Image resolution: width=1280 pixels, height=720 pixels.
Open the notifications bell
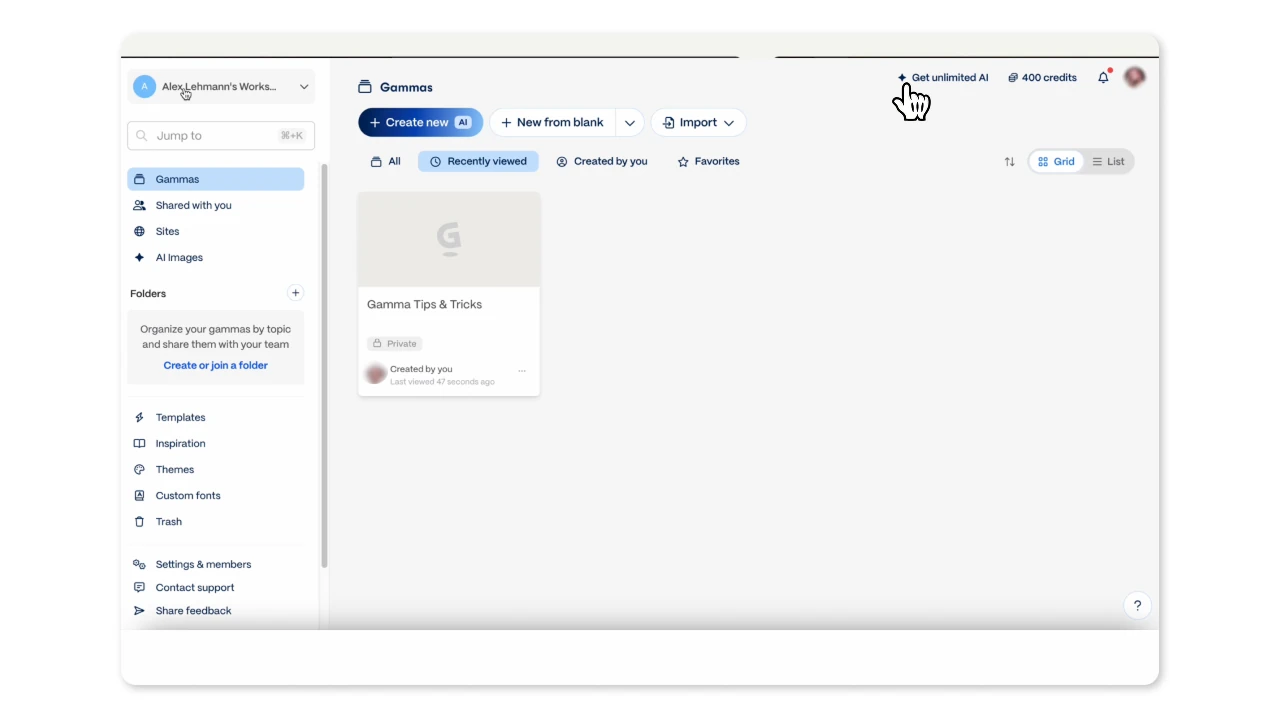click(1104, 77)
